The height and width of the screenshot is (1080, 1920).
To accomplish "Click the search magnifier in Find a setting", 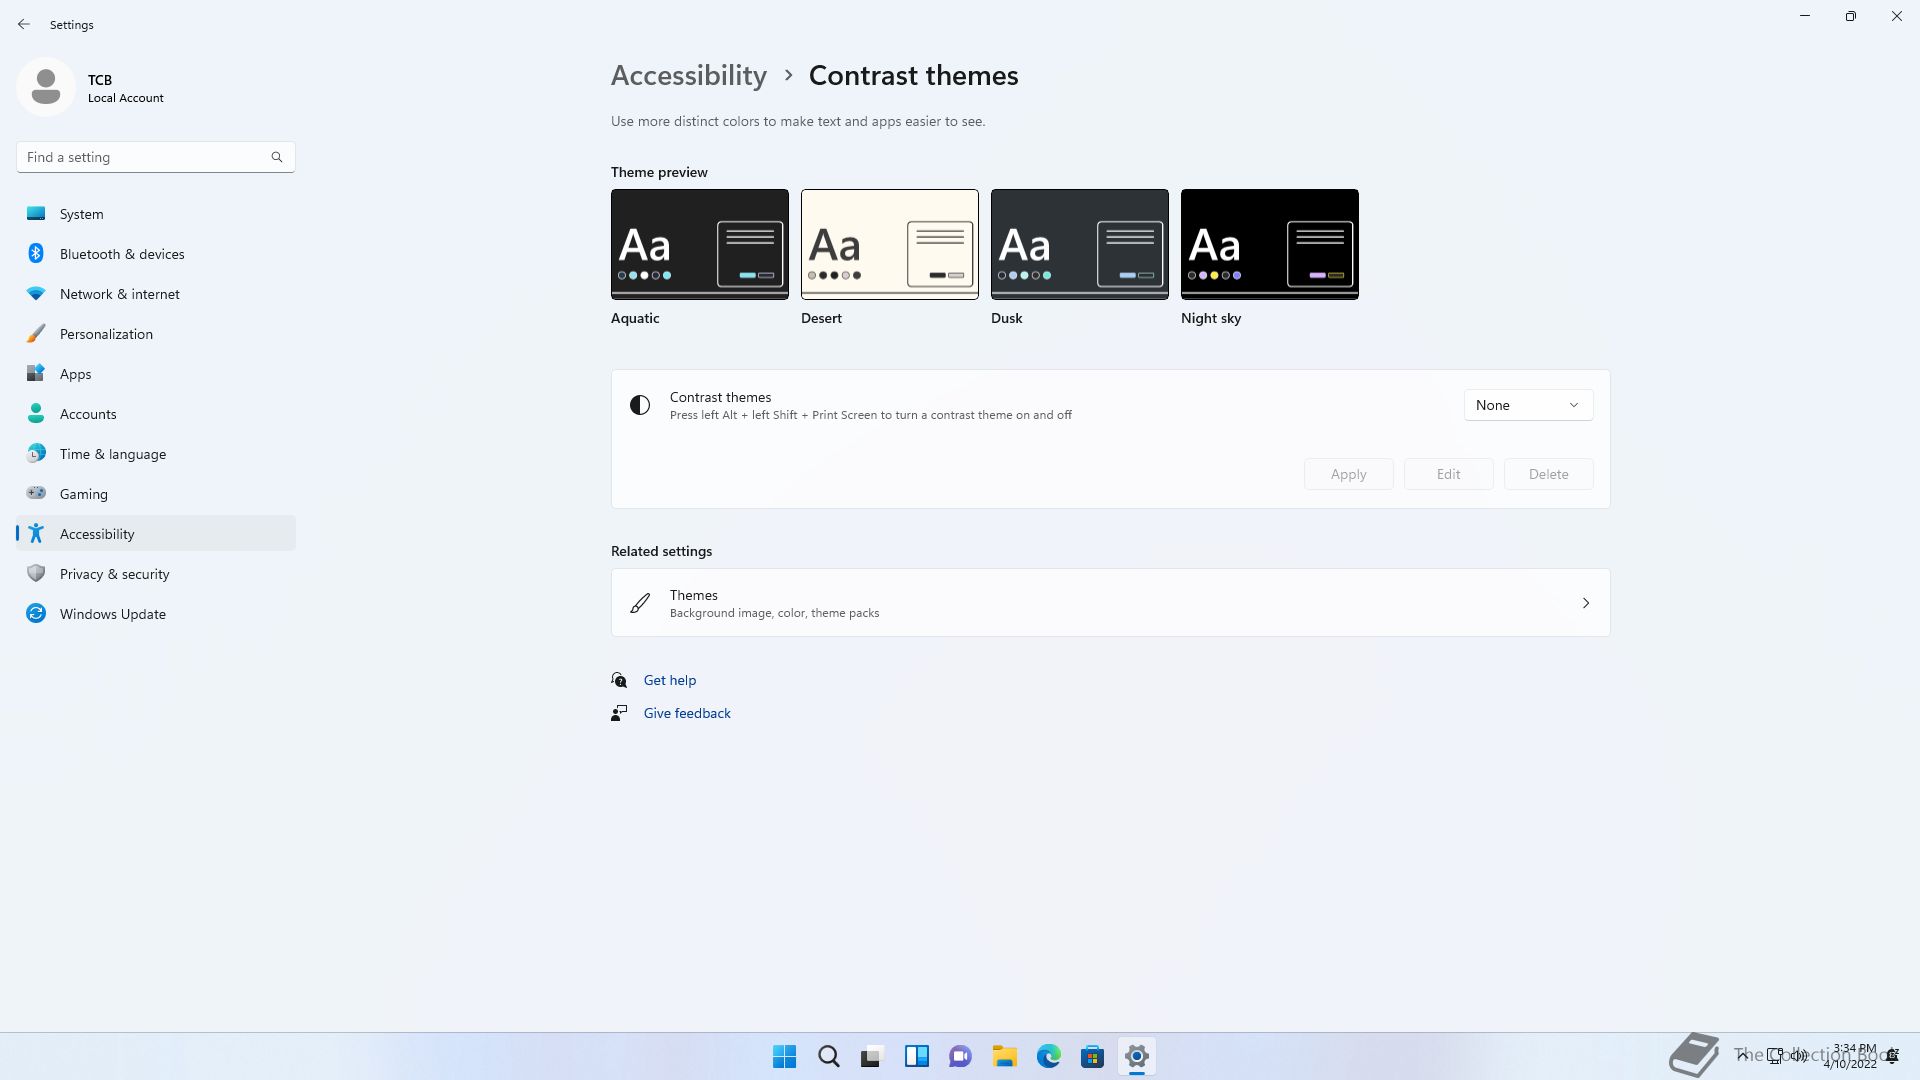I will (277, 157).
